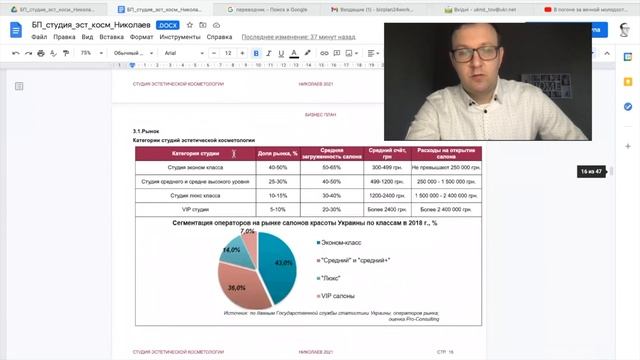Click the 'Эконом-класс' legend entry

point(339,242)
